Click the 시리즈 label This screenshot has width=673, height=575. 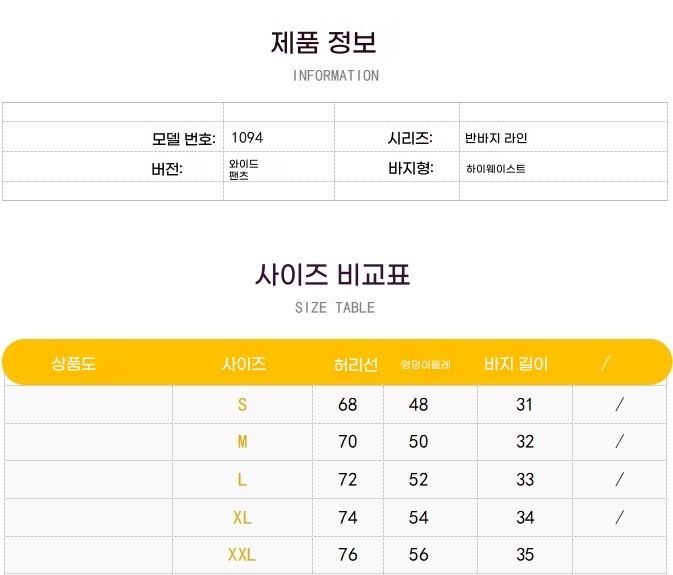click(x=410, y=138)
